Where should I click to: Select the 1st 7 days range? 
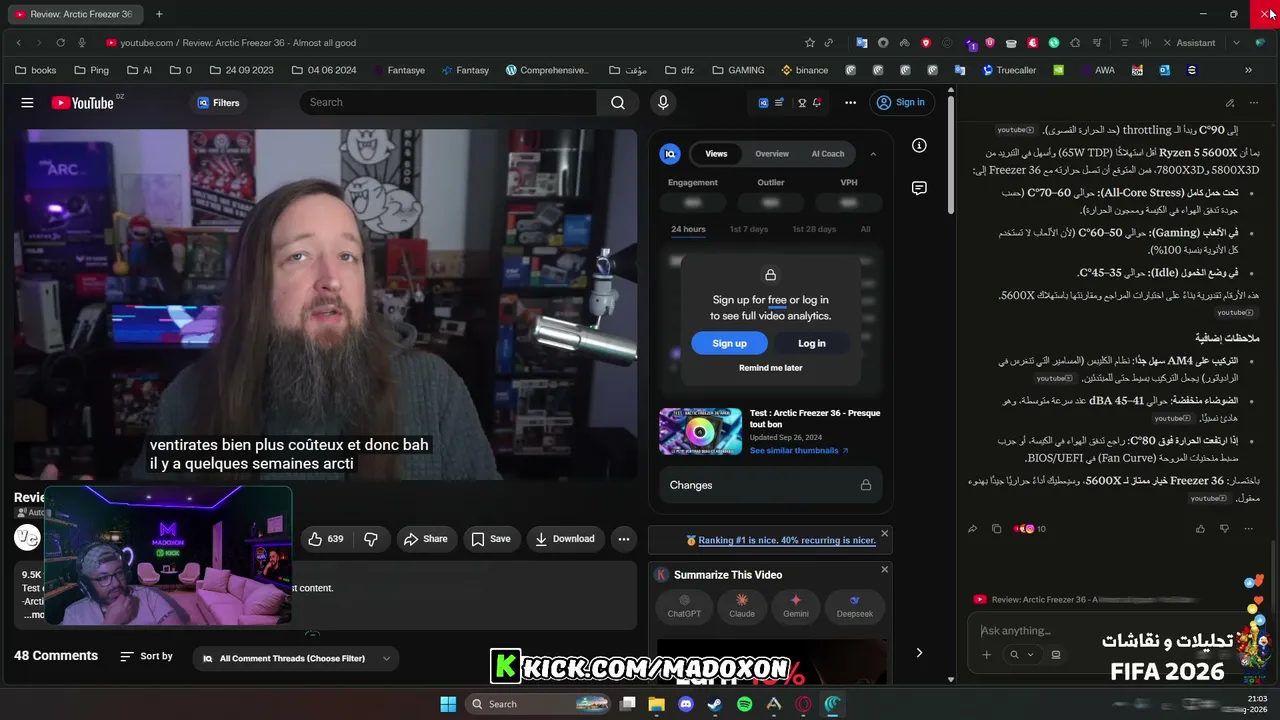[x=749, y=229]
